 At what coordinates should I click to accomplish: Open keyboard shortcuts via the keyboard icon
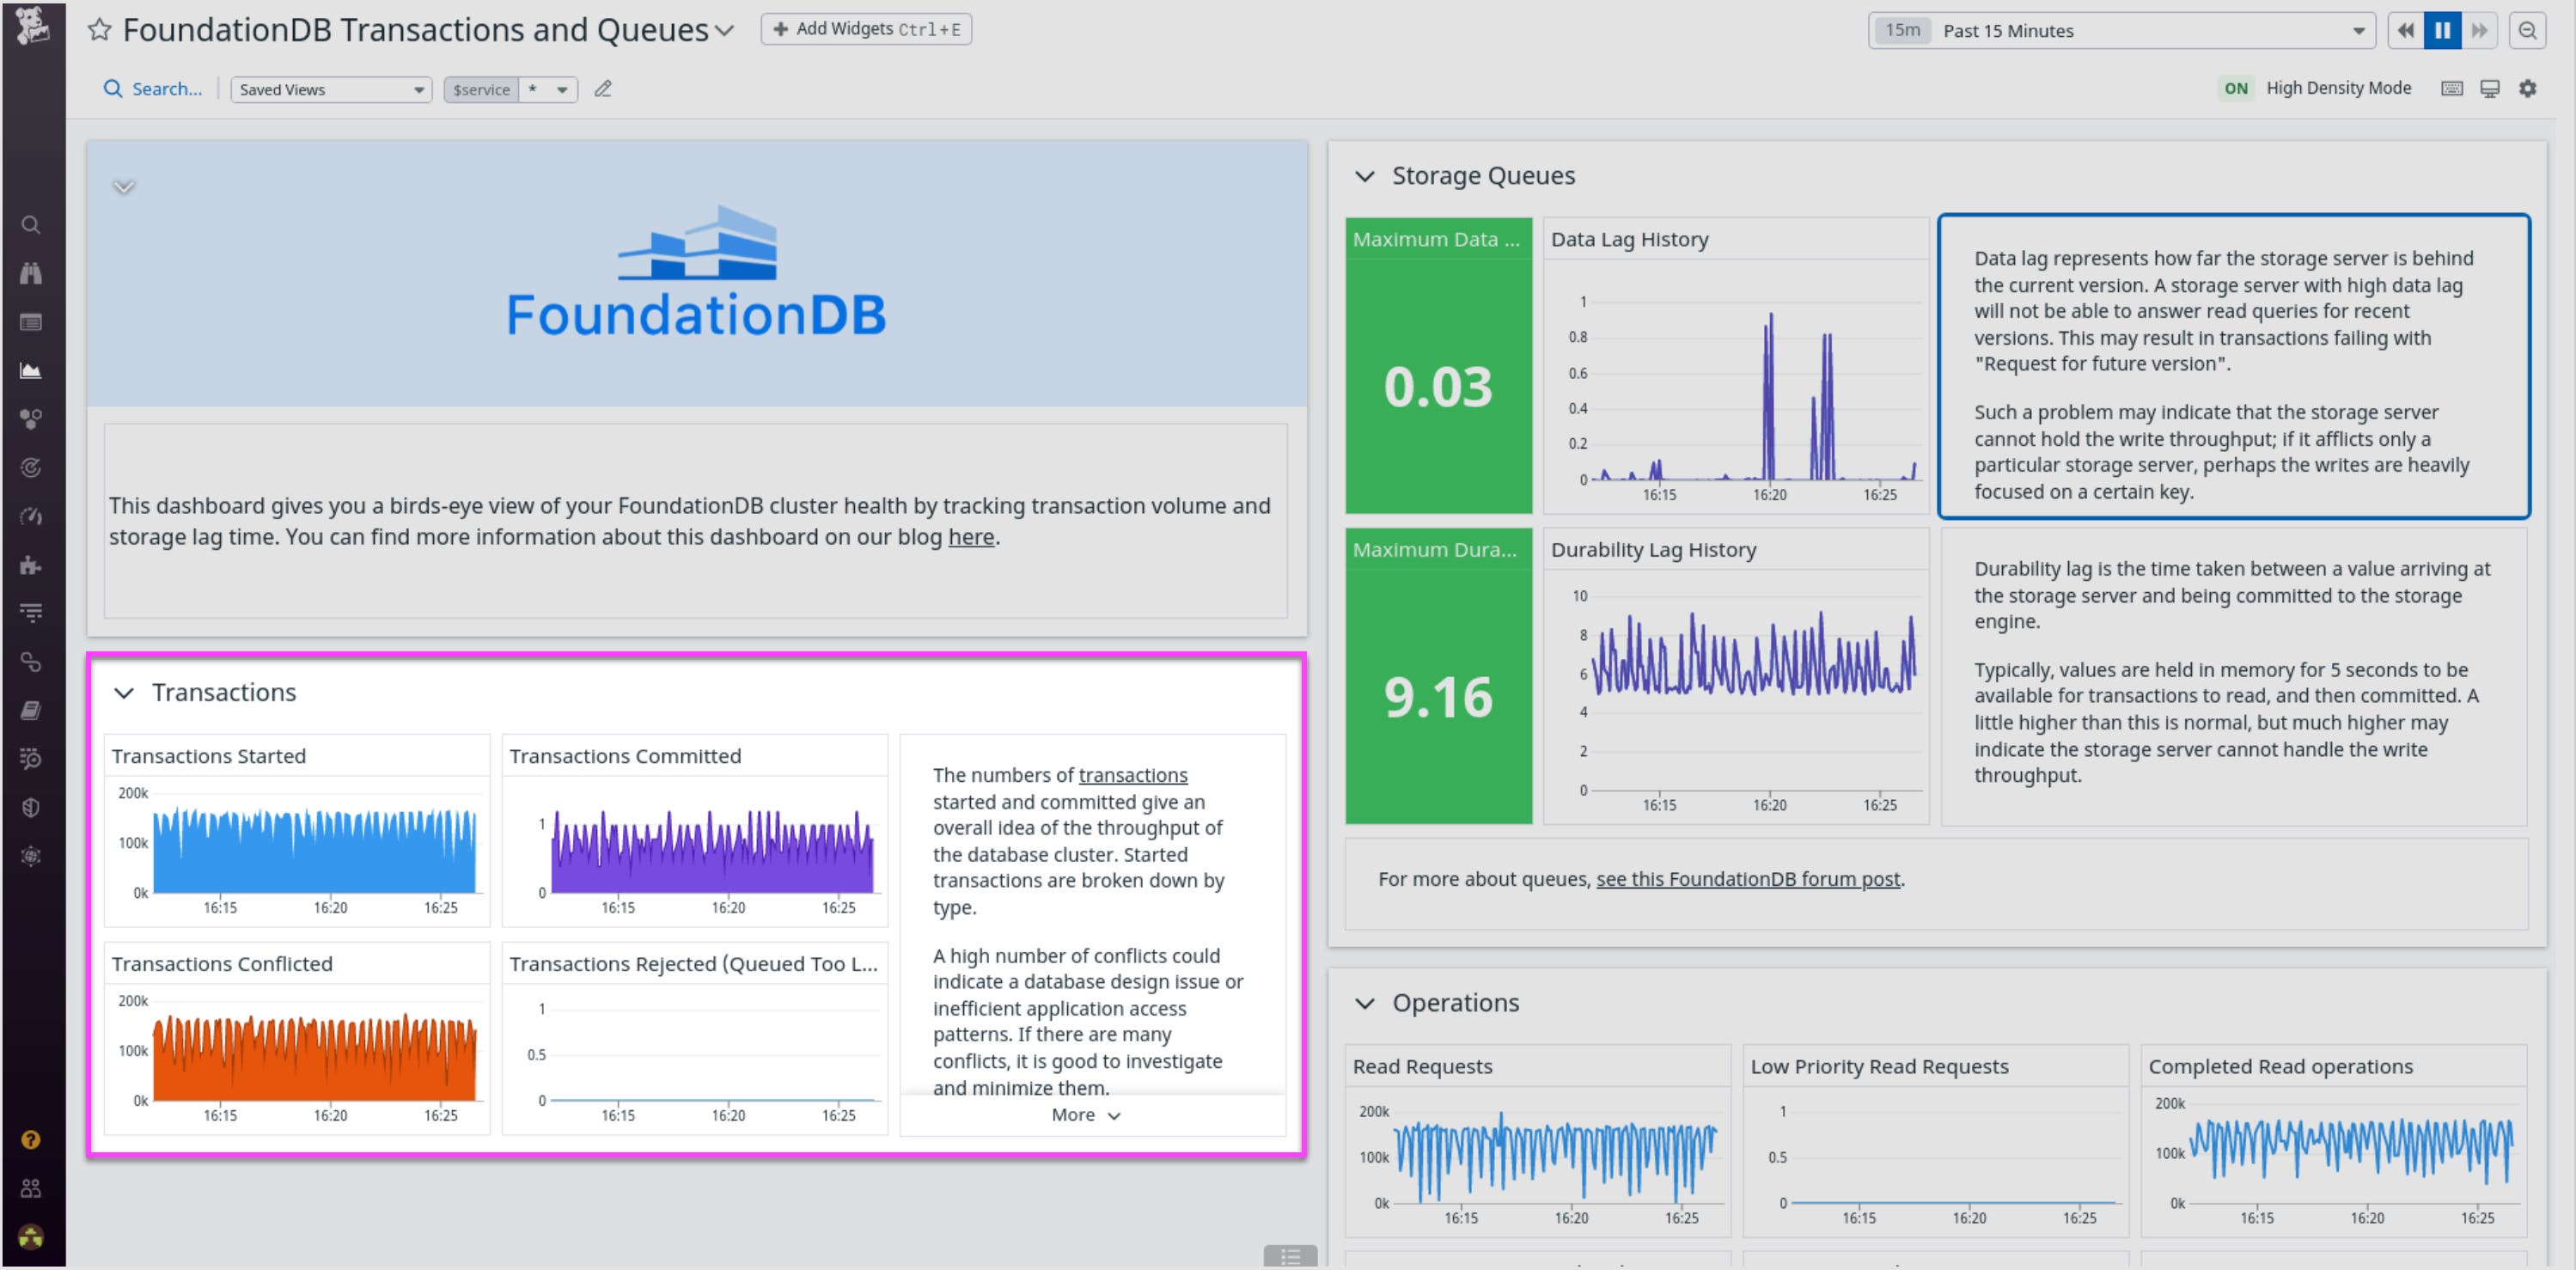(2452, 88)
